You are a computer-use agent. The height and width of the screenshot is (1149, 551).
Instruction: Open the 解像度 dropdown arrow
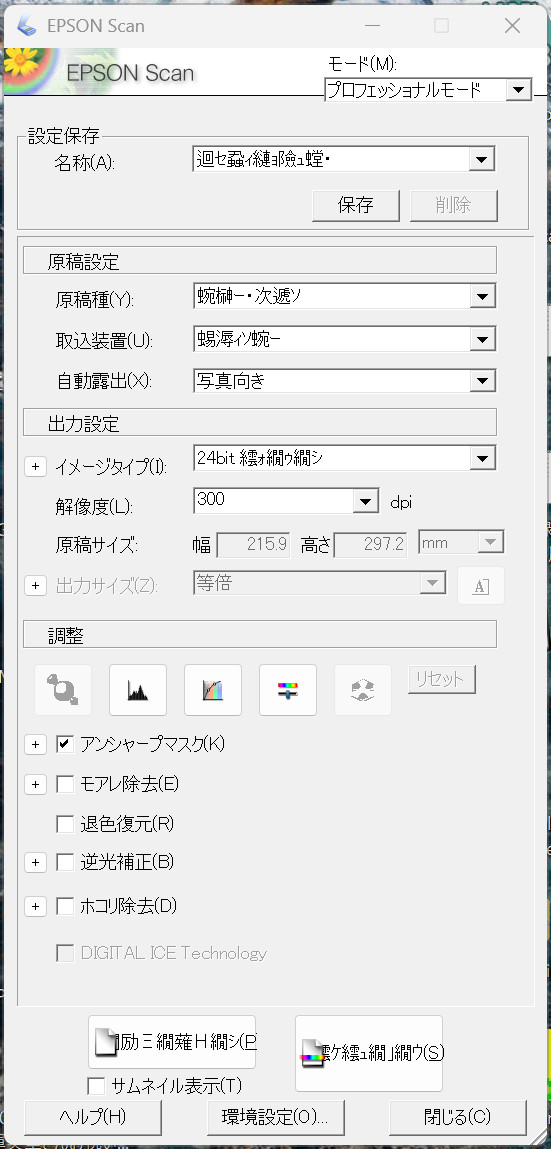point(365,500)
